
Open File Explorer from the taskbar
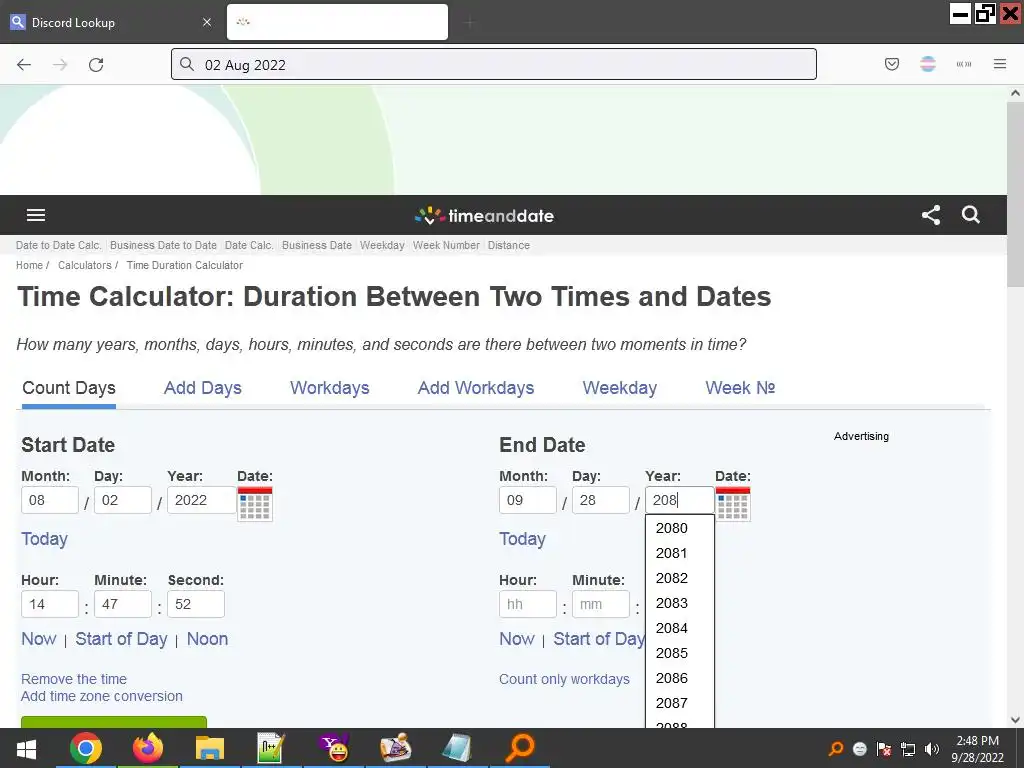[x=210, y=748]
